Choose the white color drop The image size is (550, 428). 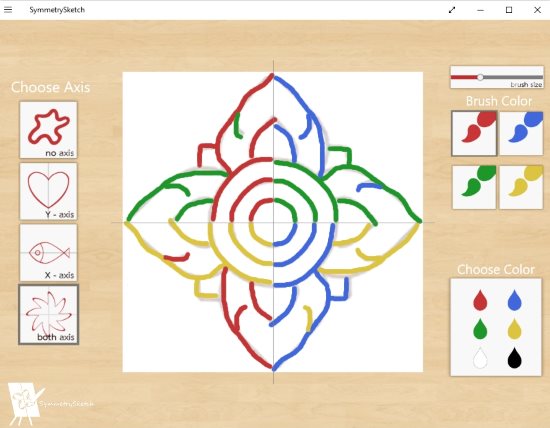pos(480,357)
